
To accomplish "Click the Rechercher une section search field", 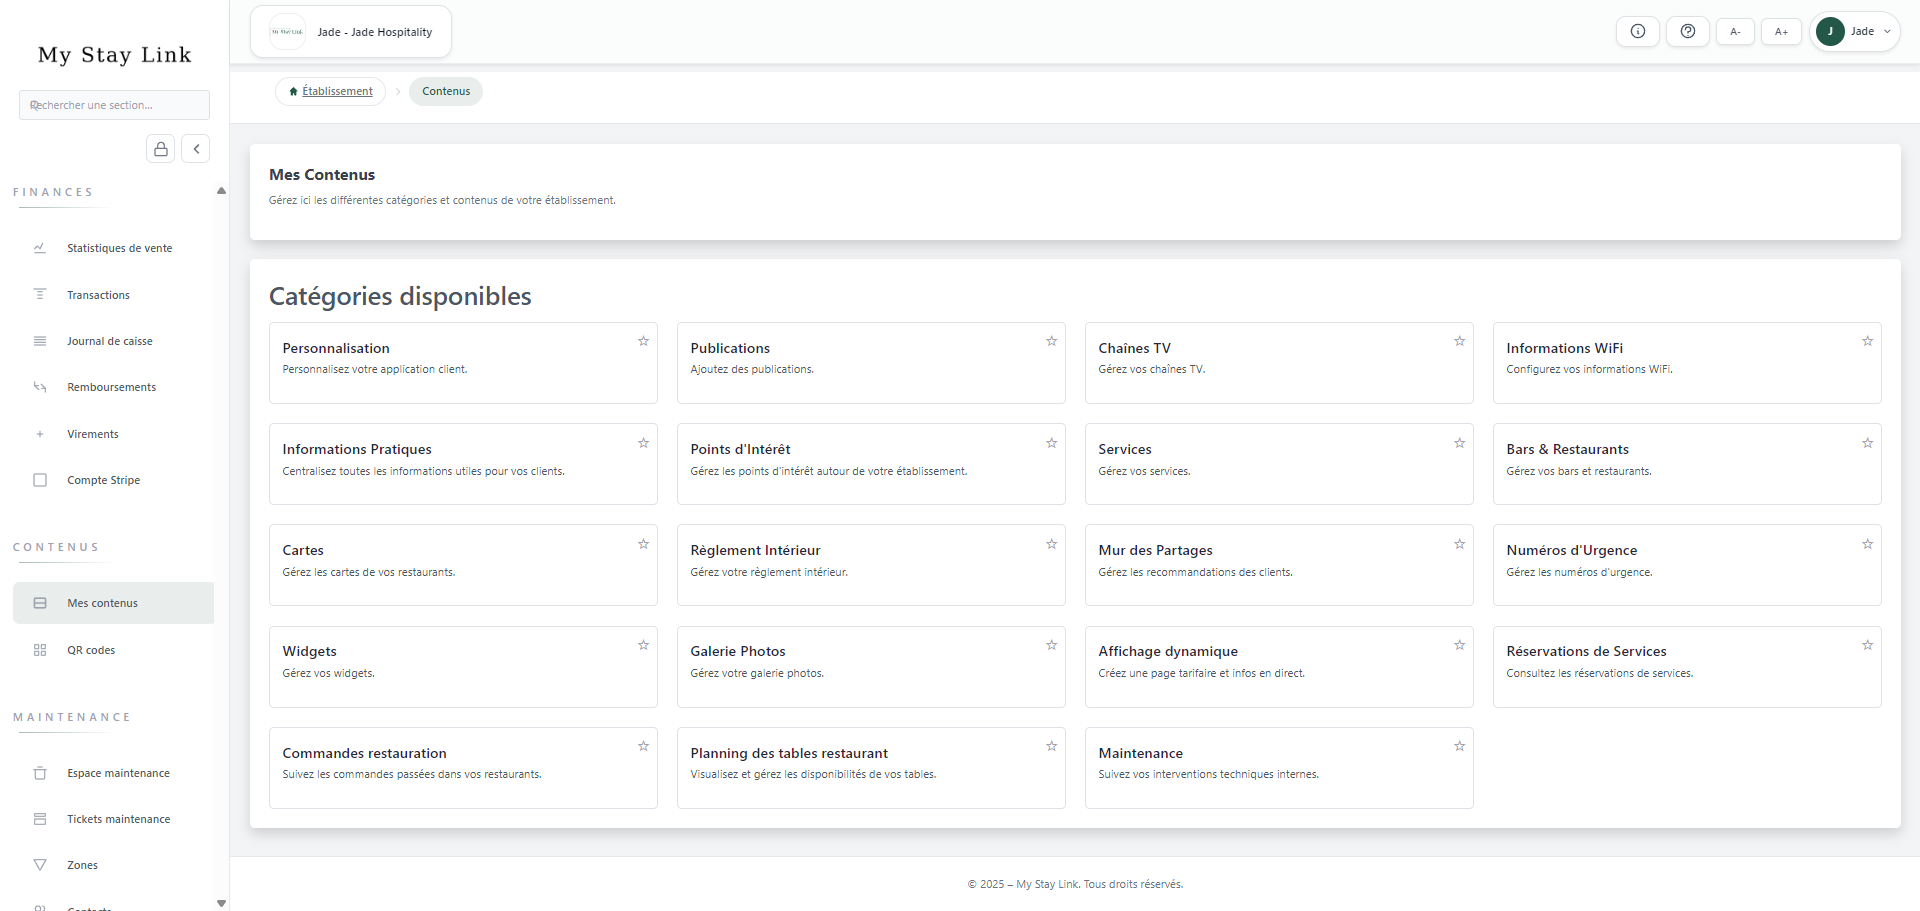I will click(x=114, y=104).
